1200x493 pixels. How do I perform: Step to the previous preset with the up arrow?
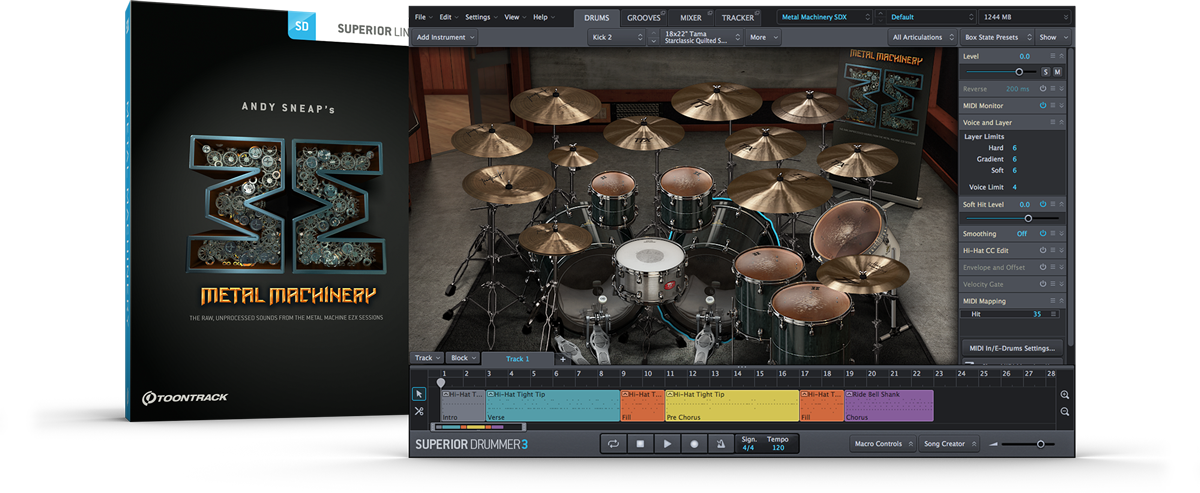(x=881, y=14)
